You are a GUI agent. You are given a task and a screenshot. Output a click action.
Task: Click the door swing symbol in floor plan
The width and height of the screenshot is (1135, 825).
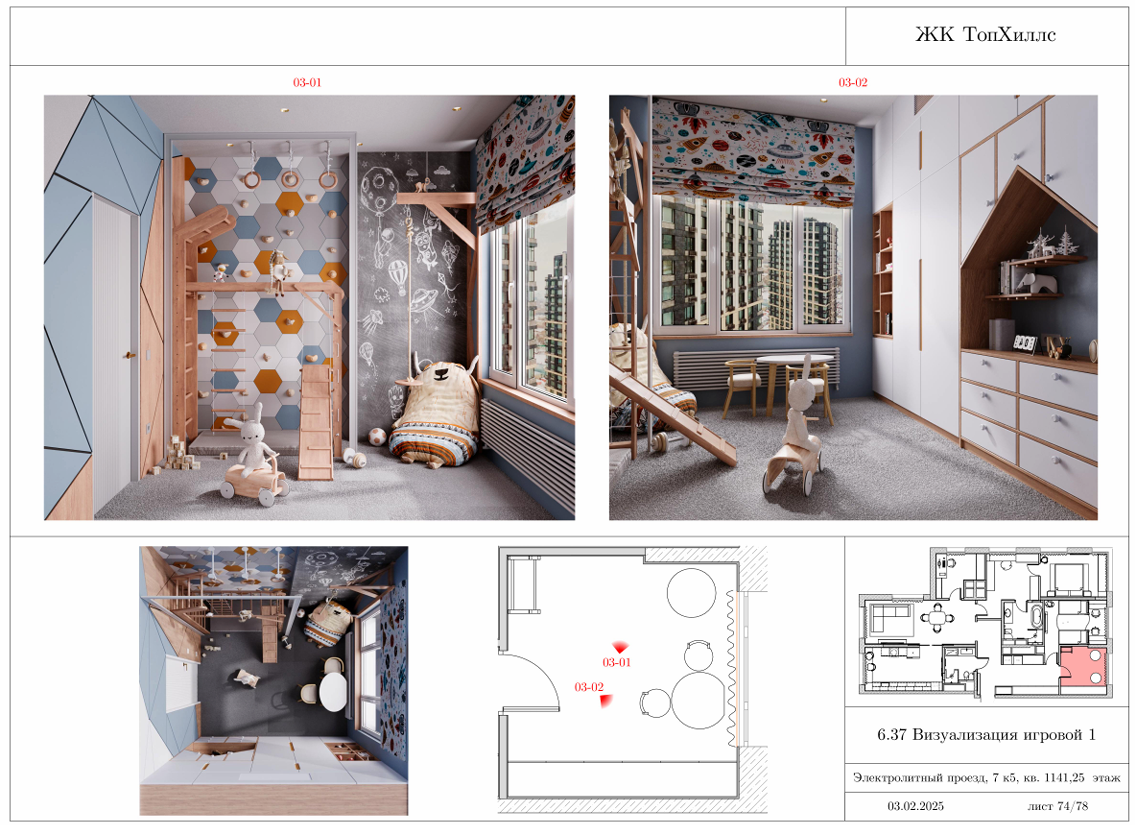[531, 682]
